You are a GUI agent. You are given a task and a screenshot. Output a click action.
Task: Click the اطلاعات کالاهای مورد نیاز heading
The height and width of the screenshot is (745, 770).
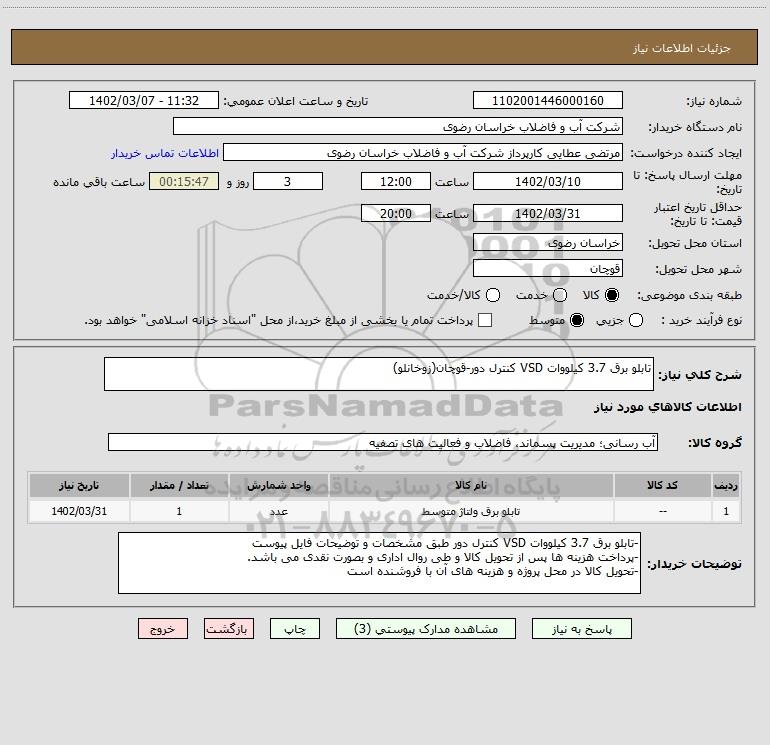pyautogui.click(x=667, y=407)
